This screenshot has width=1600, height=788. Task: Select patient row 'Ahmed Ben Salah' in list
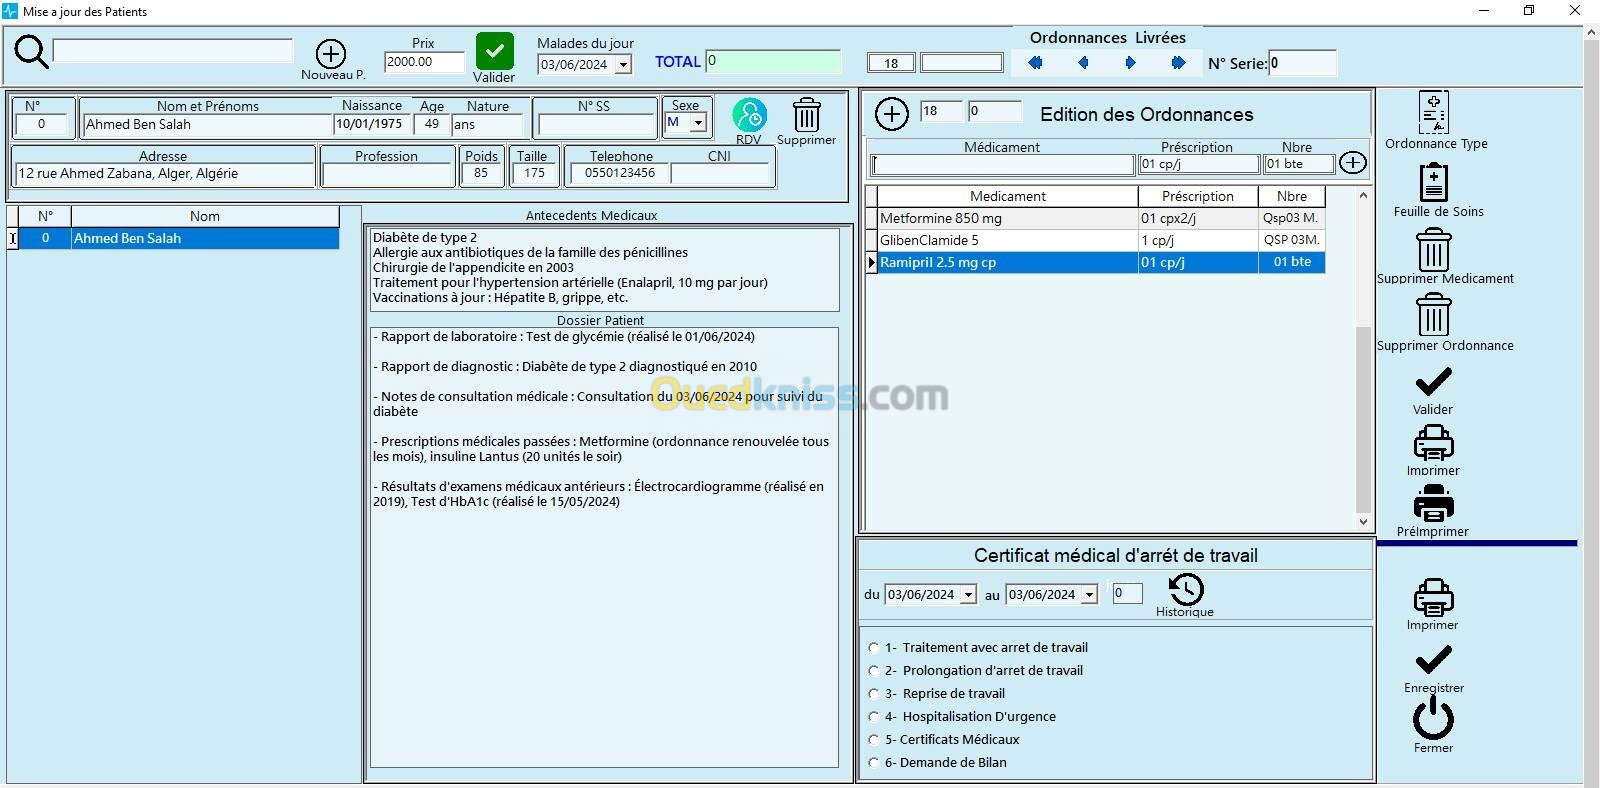pos(178,238)
